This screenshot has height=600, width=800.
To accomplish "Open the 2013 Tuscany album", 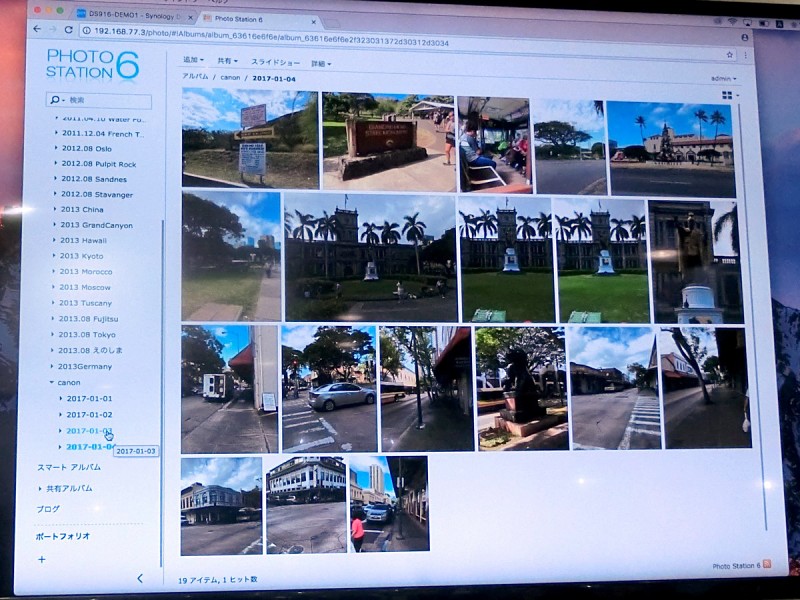I will (x=85, y=303).
